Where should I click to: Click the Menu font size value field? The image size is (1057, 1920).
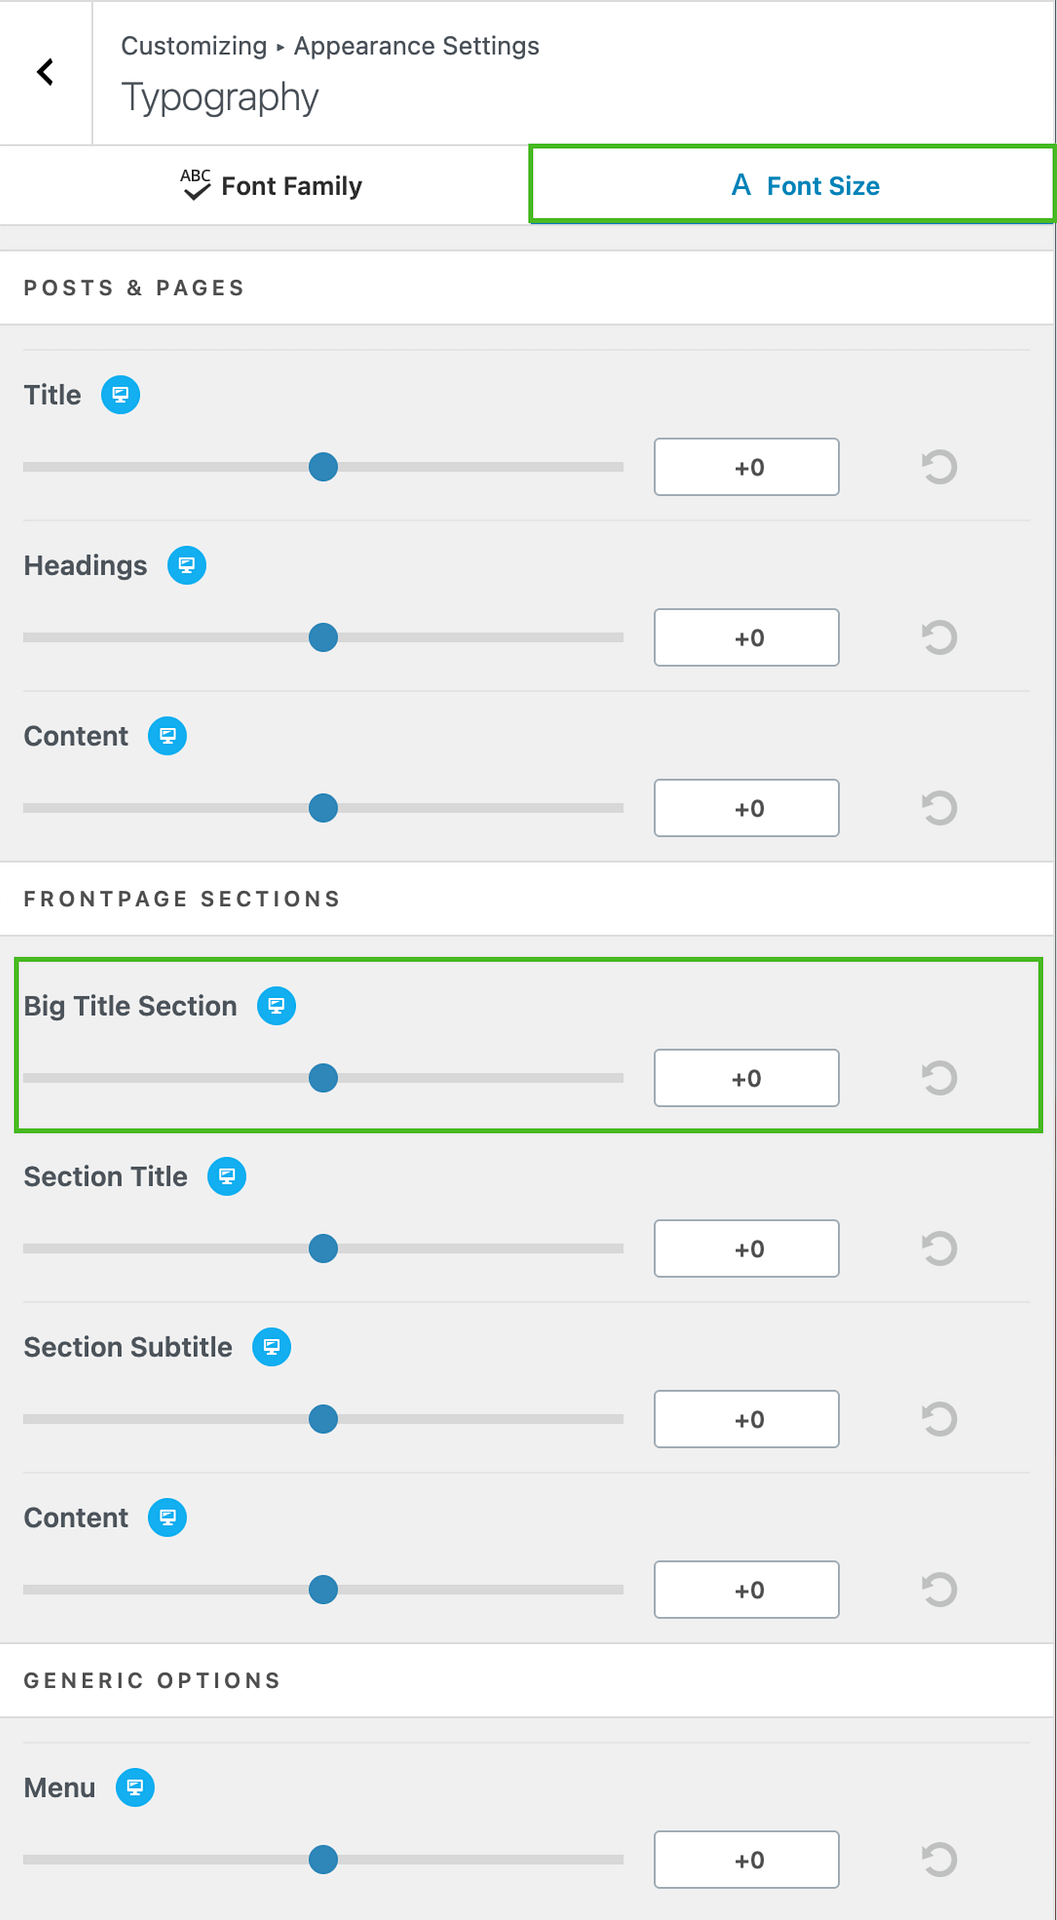click(x=746, y=1860)
